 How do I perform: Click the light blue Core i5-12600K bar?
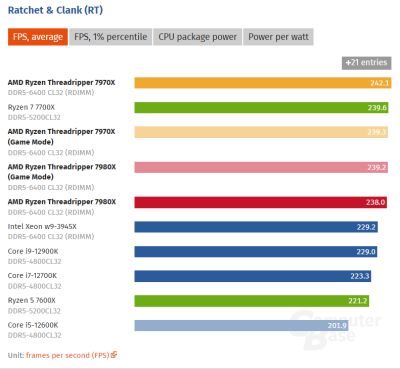pyautogui.click(x=241, y=325)
